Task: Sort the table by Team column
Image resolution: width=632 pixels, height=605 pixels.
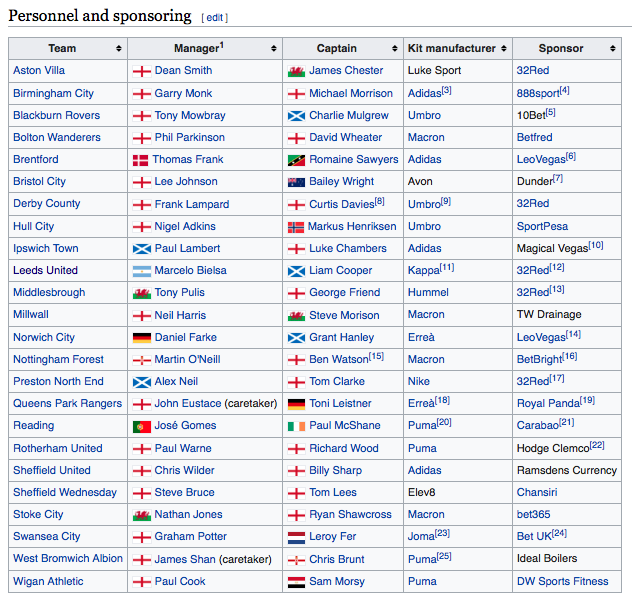Action: click(119, 49)
